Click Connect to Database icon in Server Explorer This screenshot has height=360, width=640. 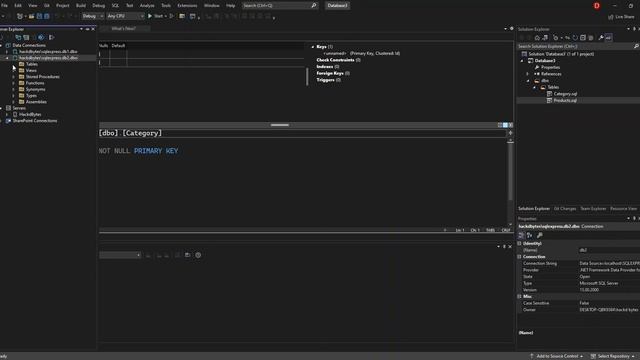18,37
